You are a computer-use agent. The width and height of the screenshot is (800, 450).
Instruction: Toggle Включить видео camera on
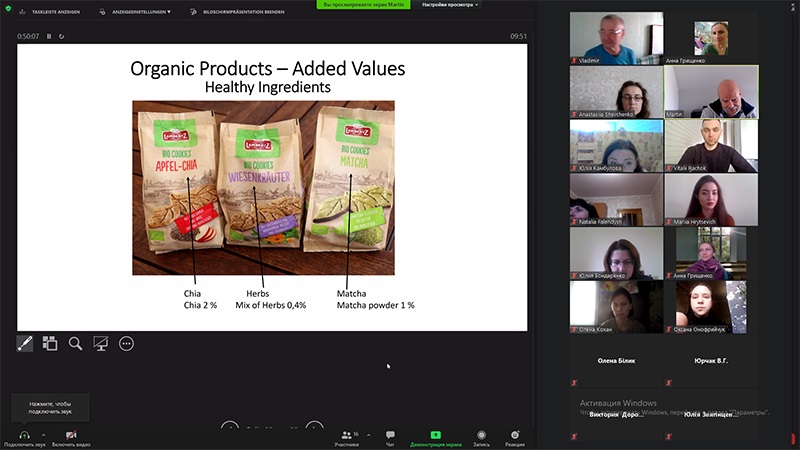tap(71, 438)
